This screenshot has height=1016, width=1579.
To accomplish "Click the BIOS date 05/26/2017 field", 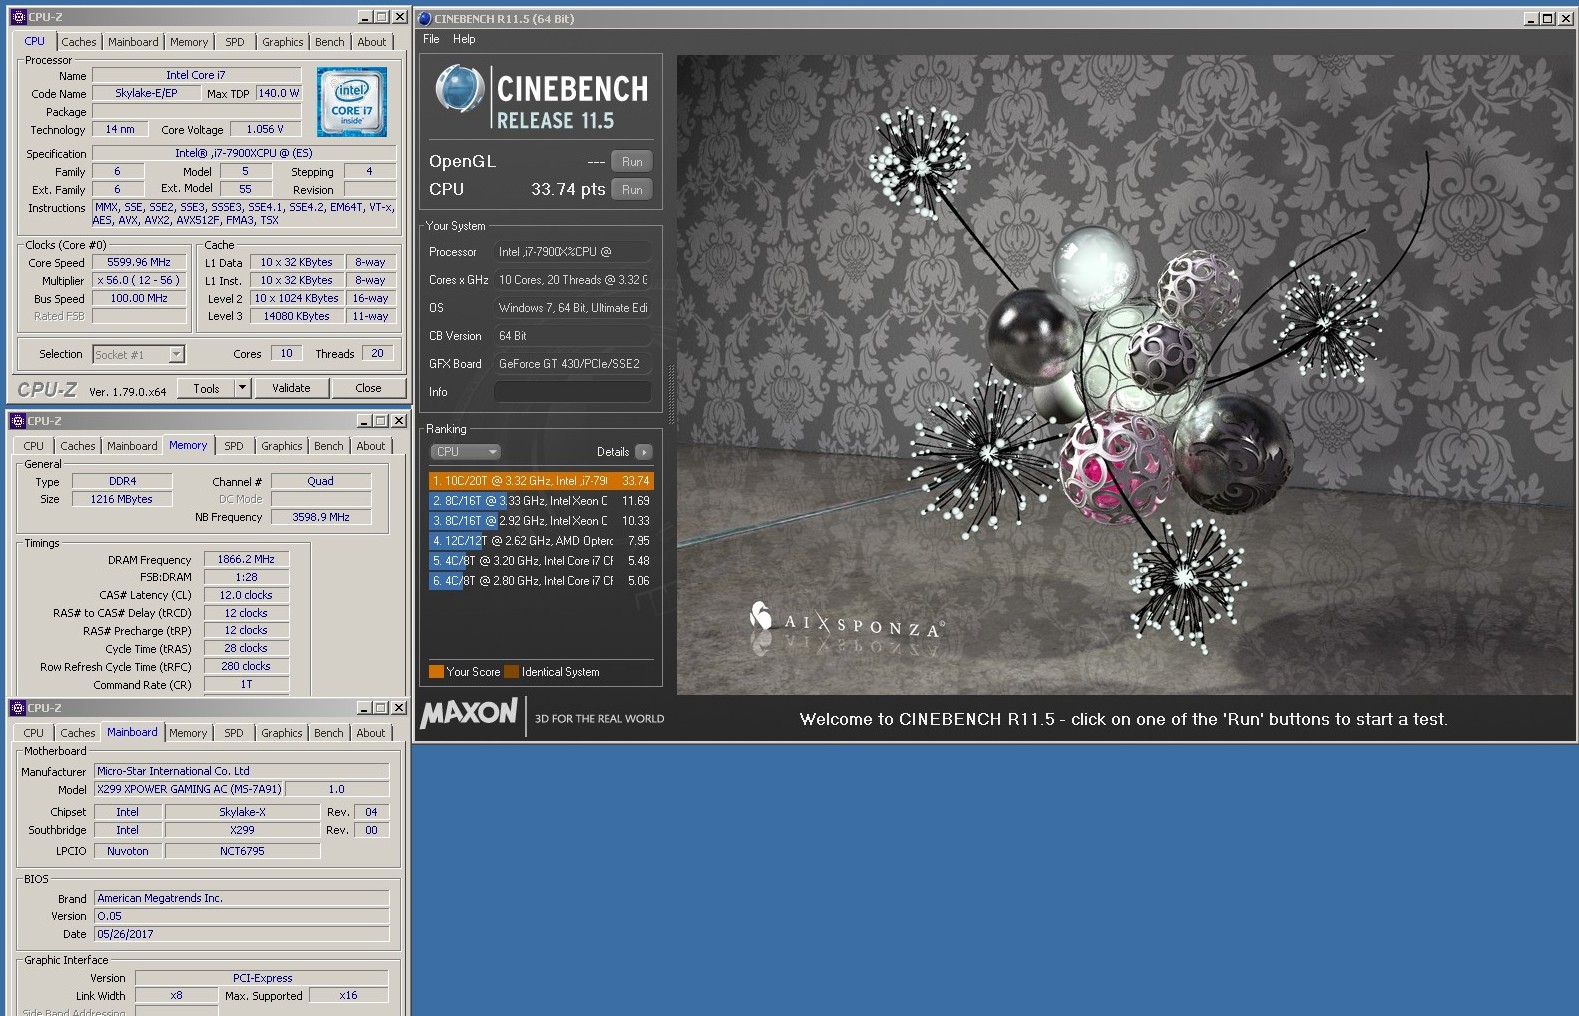I will 242,934.
